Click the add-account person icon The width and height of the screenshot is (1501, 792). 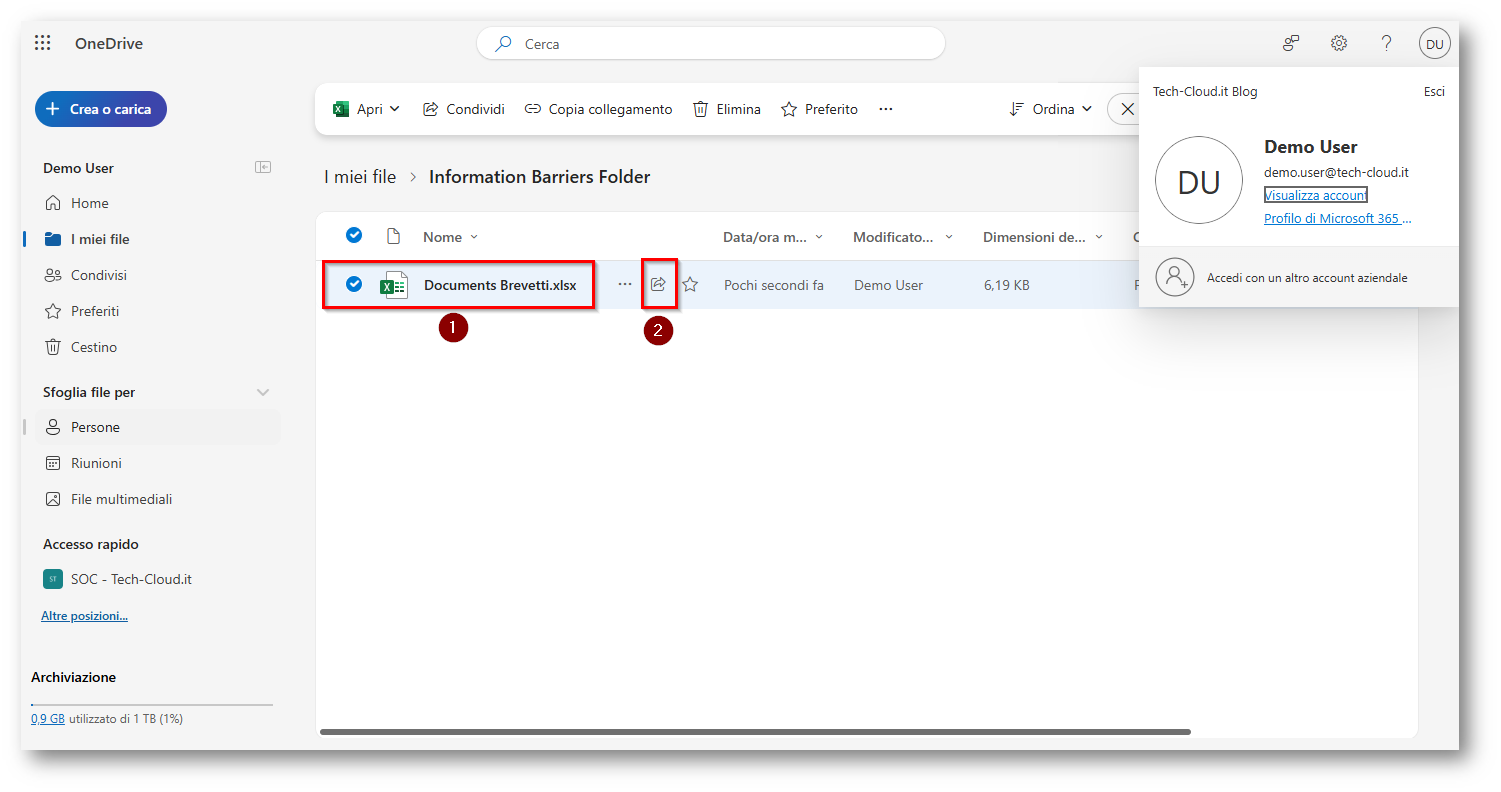(x=1175, y=277)
